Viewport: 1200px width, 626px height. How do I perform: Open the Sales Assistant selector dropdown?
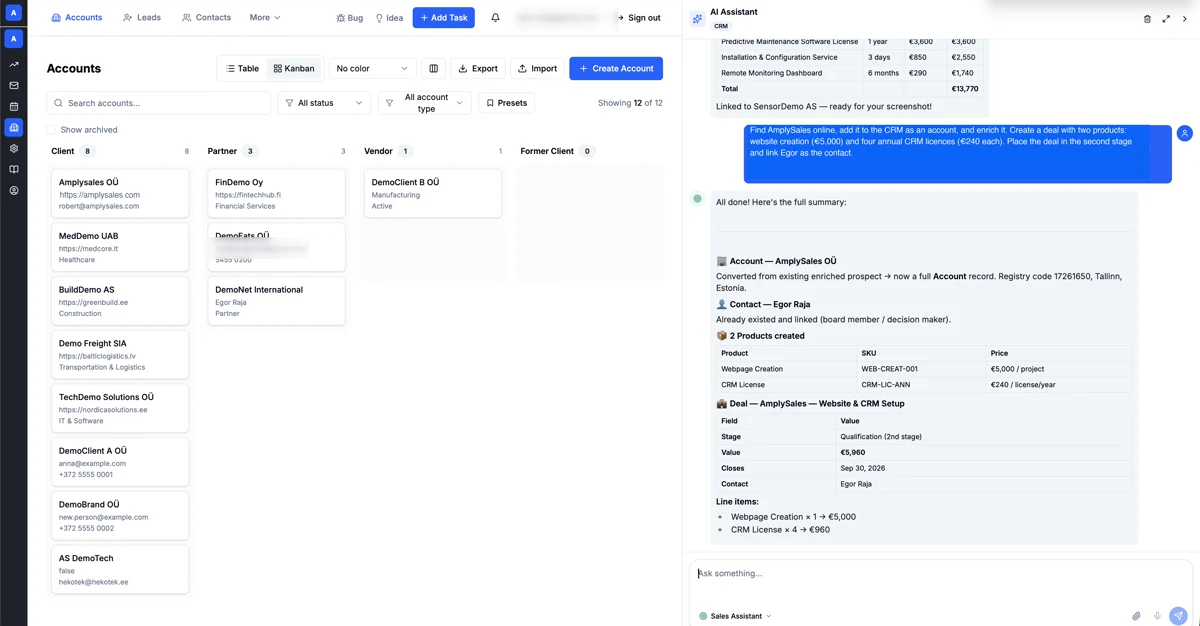(x=736, y=616)
